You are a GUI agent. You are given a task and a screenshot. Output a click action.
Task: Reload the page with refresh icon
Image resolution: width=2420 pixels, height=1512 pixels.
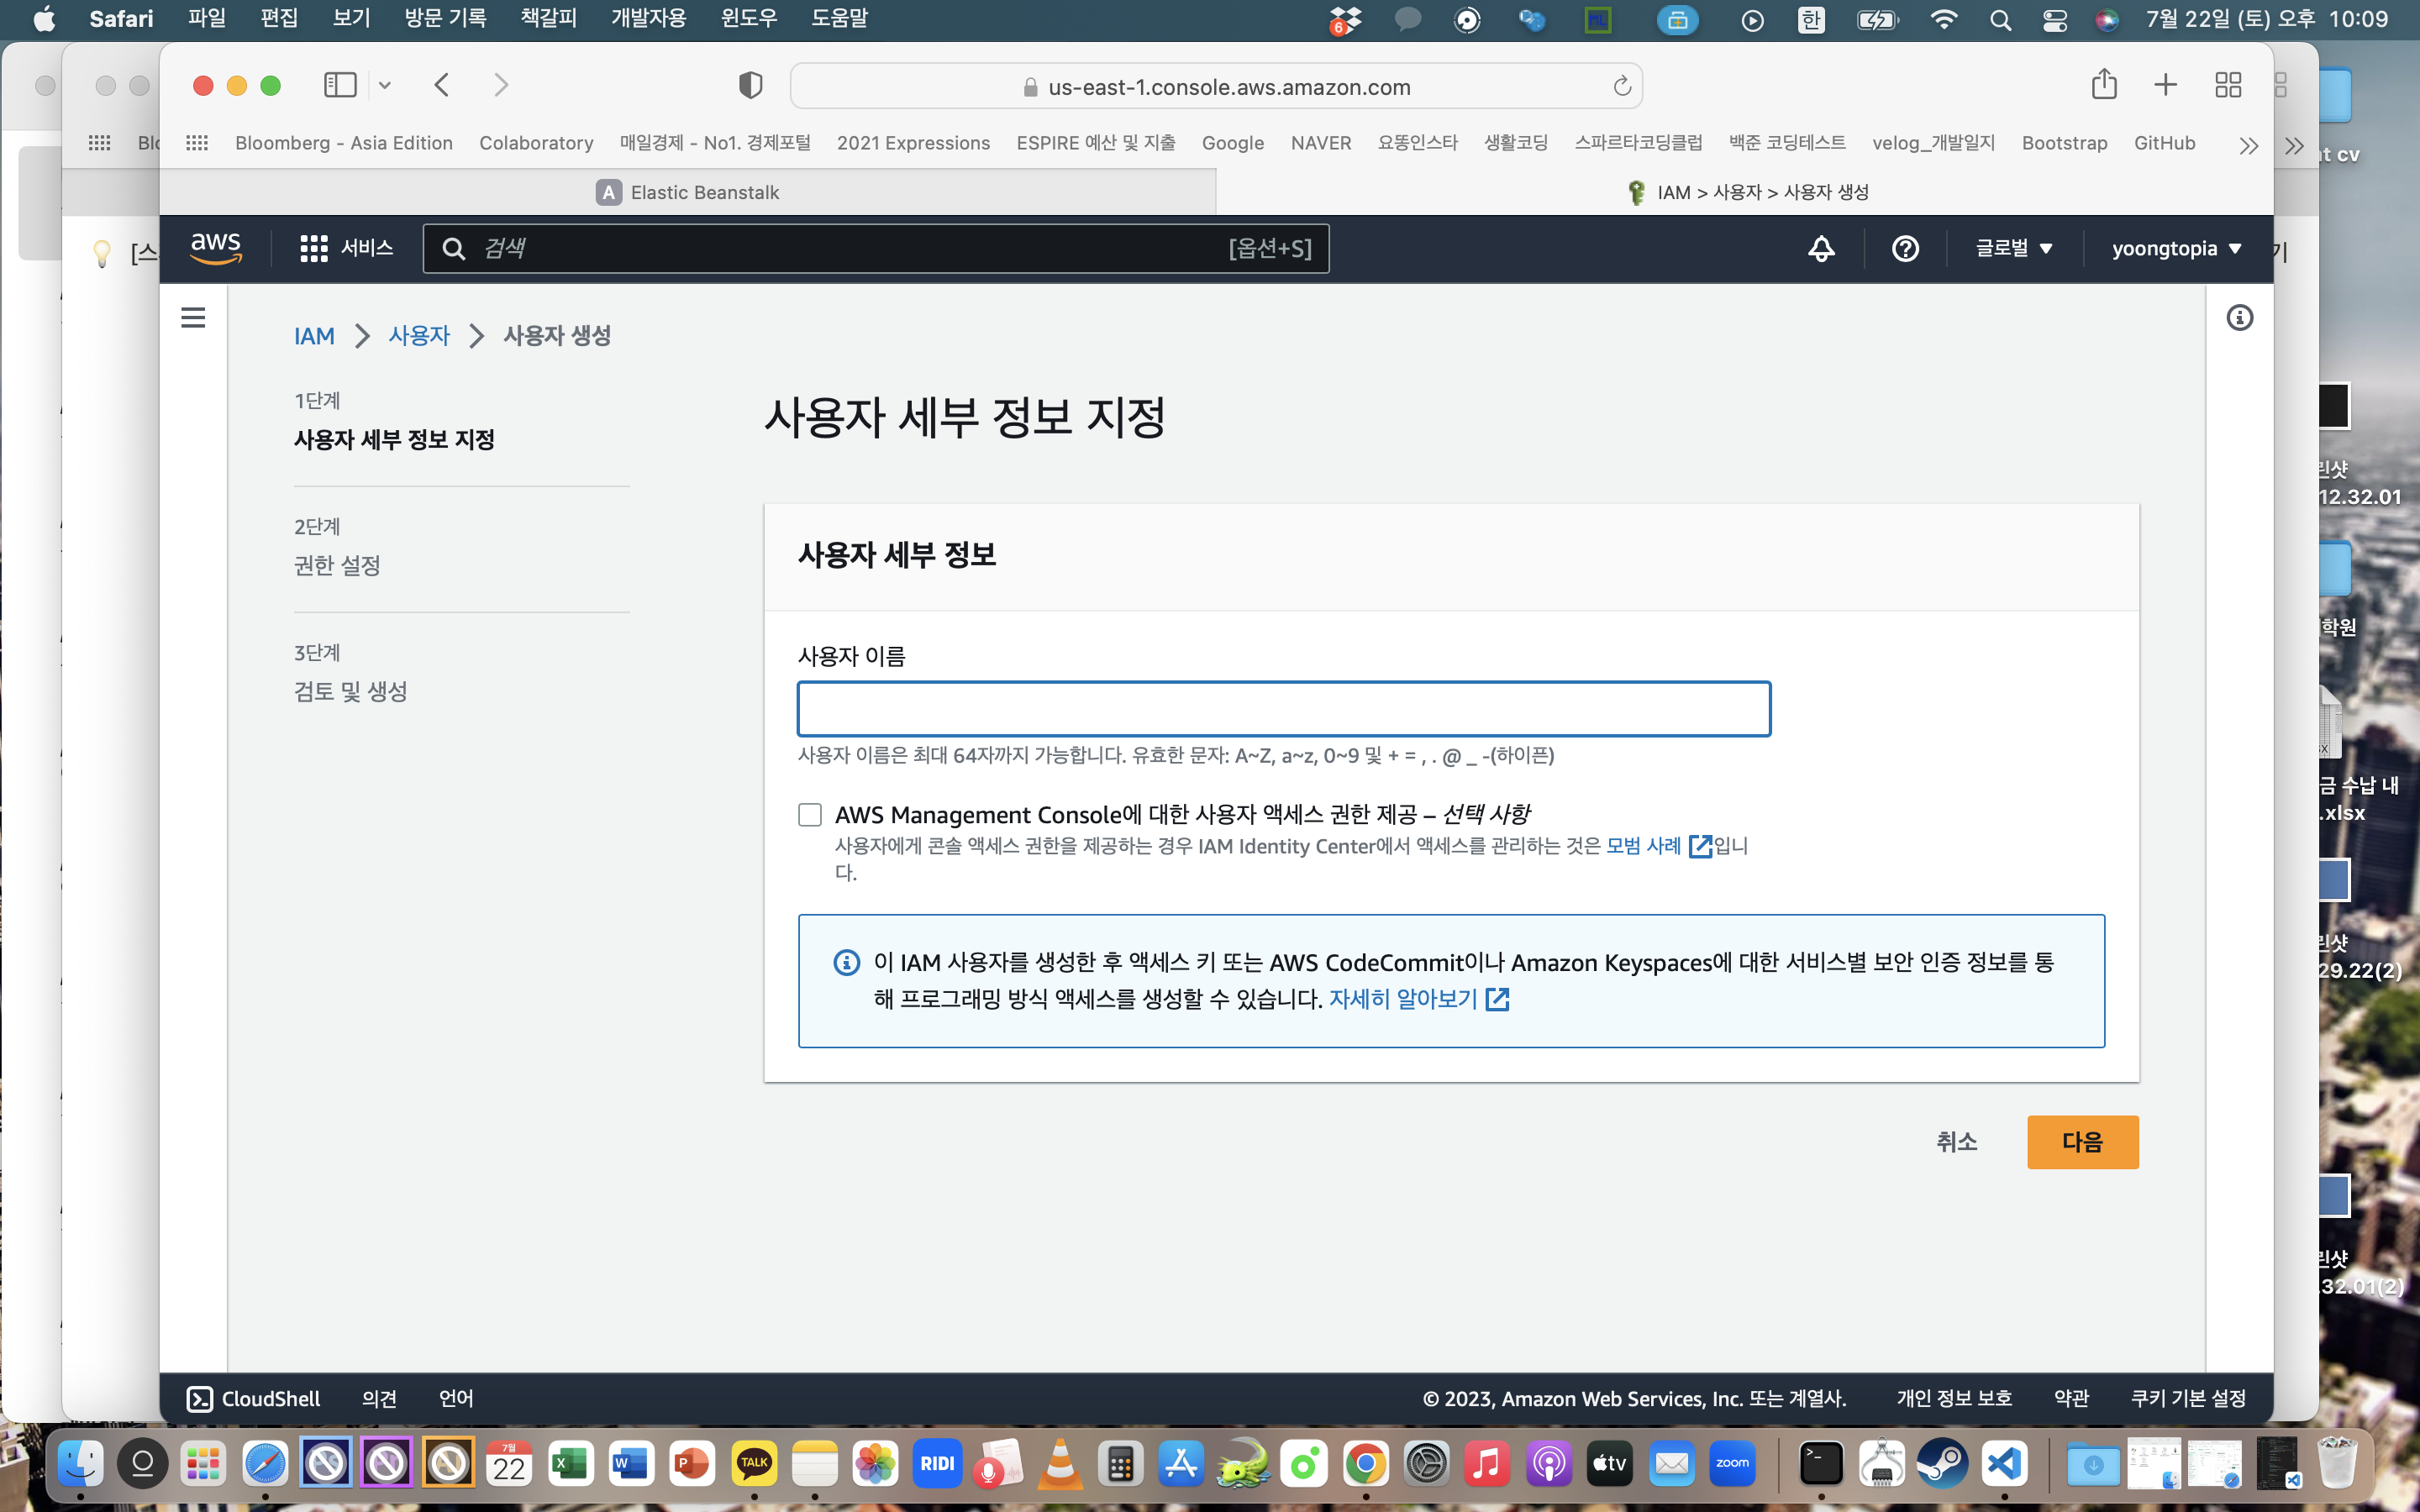(x=1621, y=86)
